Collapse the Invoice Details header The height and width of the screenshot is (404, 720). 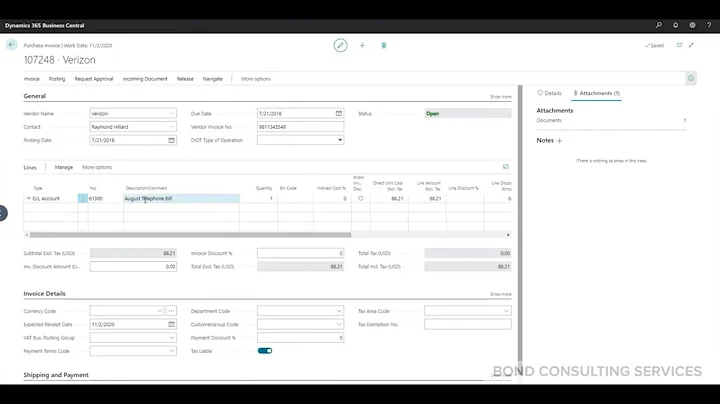coord(45,293)
